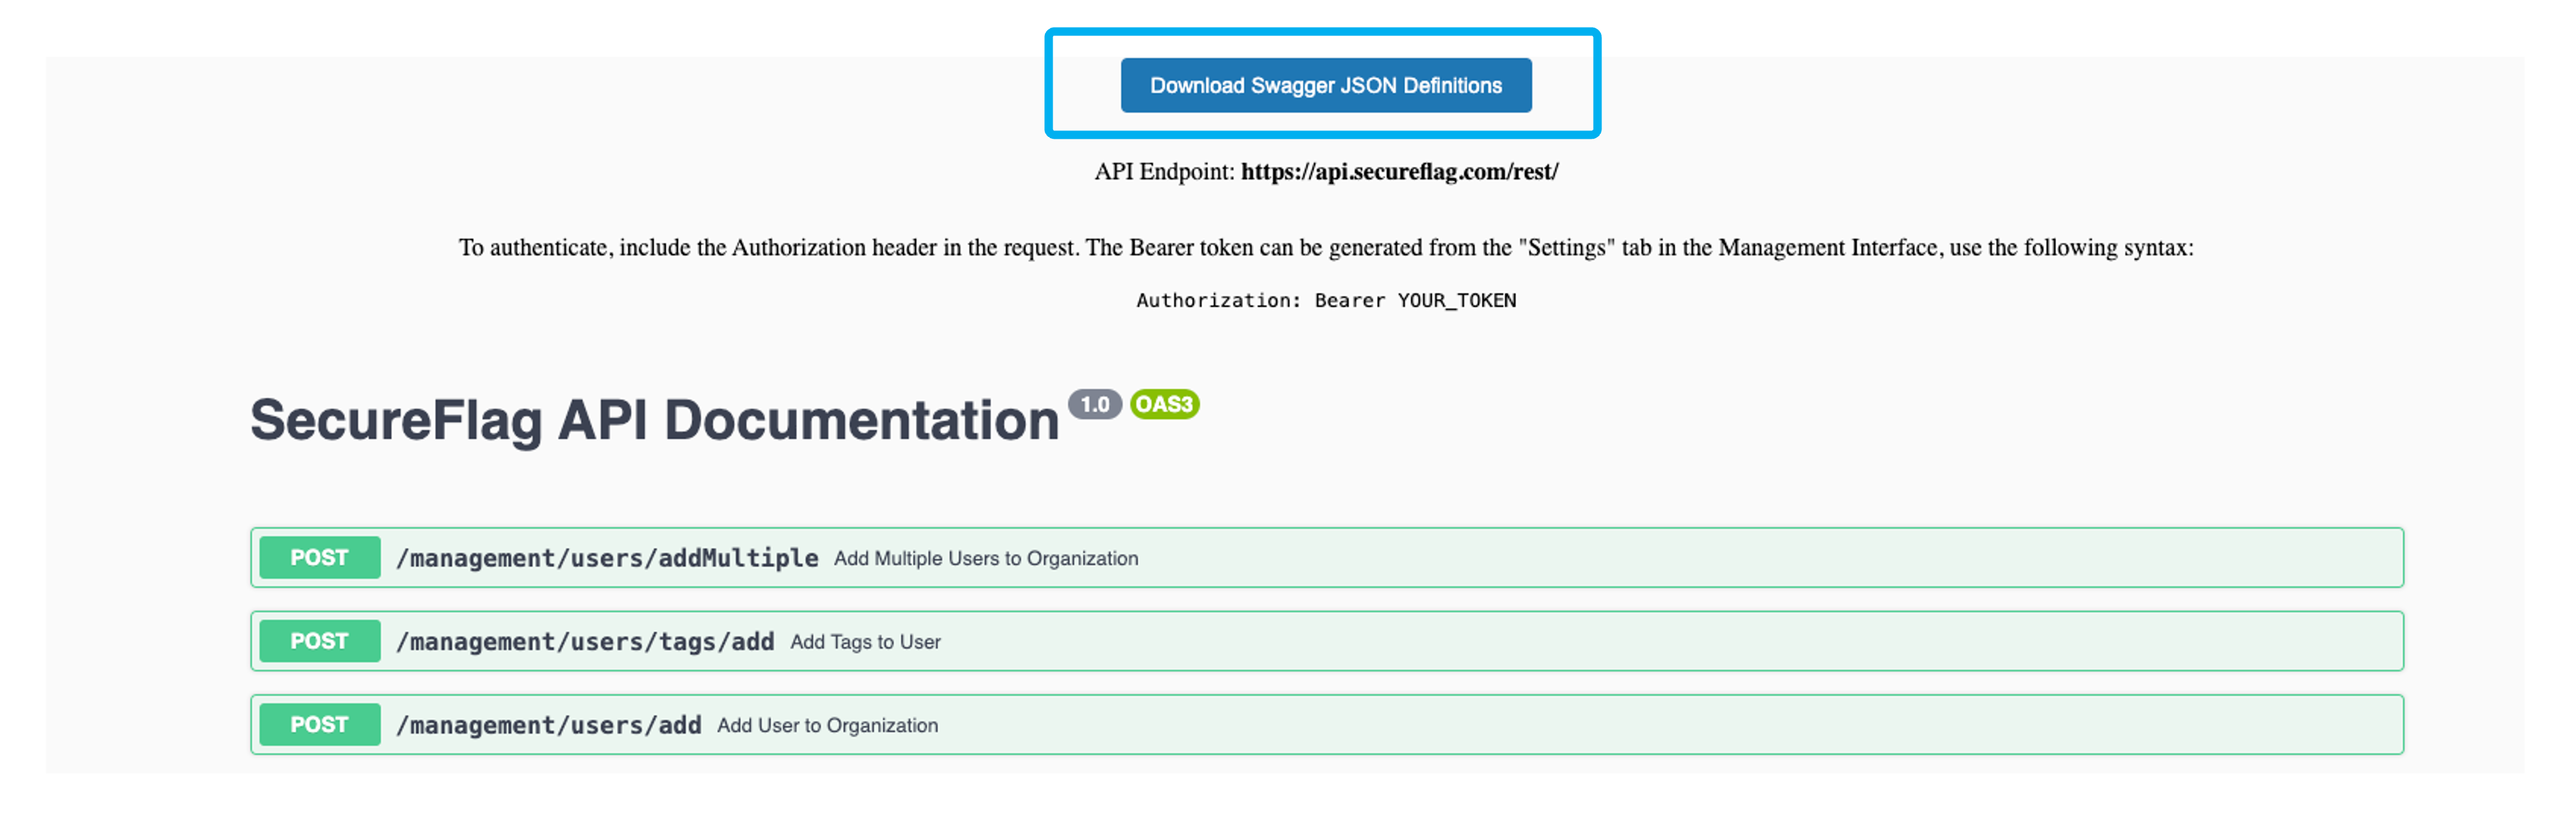Viewport: 2576px width, 826px height.
Task: Click the 1.0 version badge
Action: pos(1095,405)
